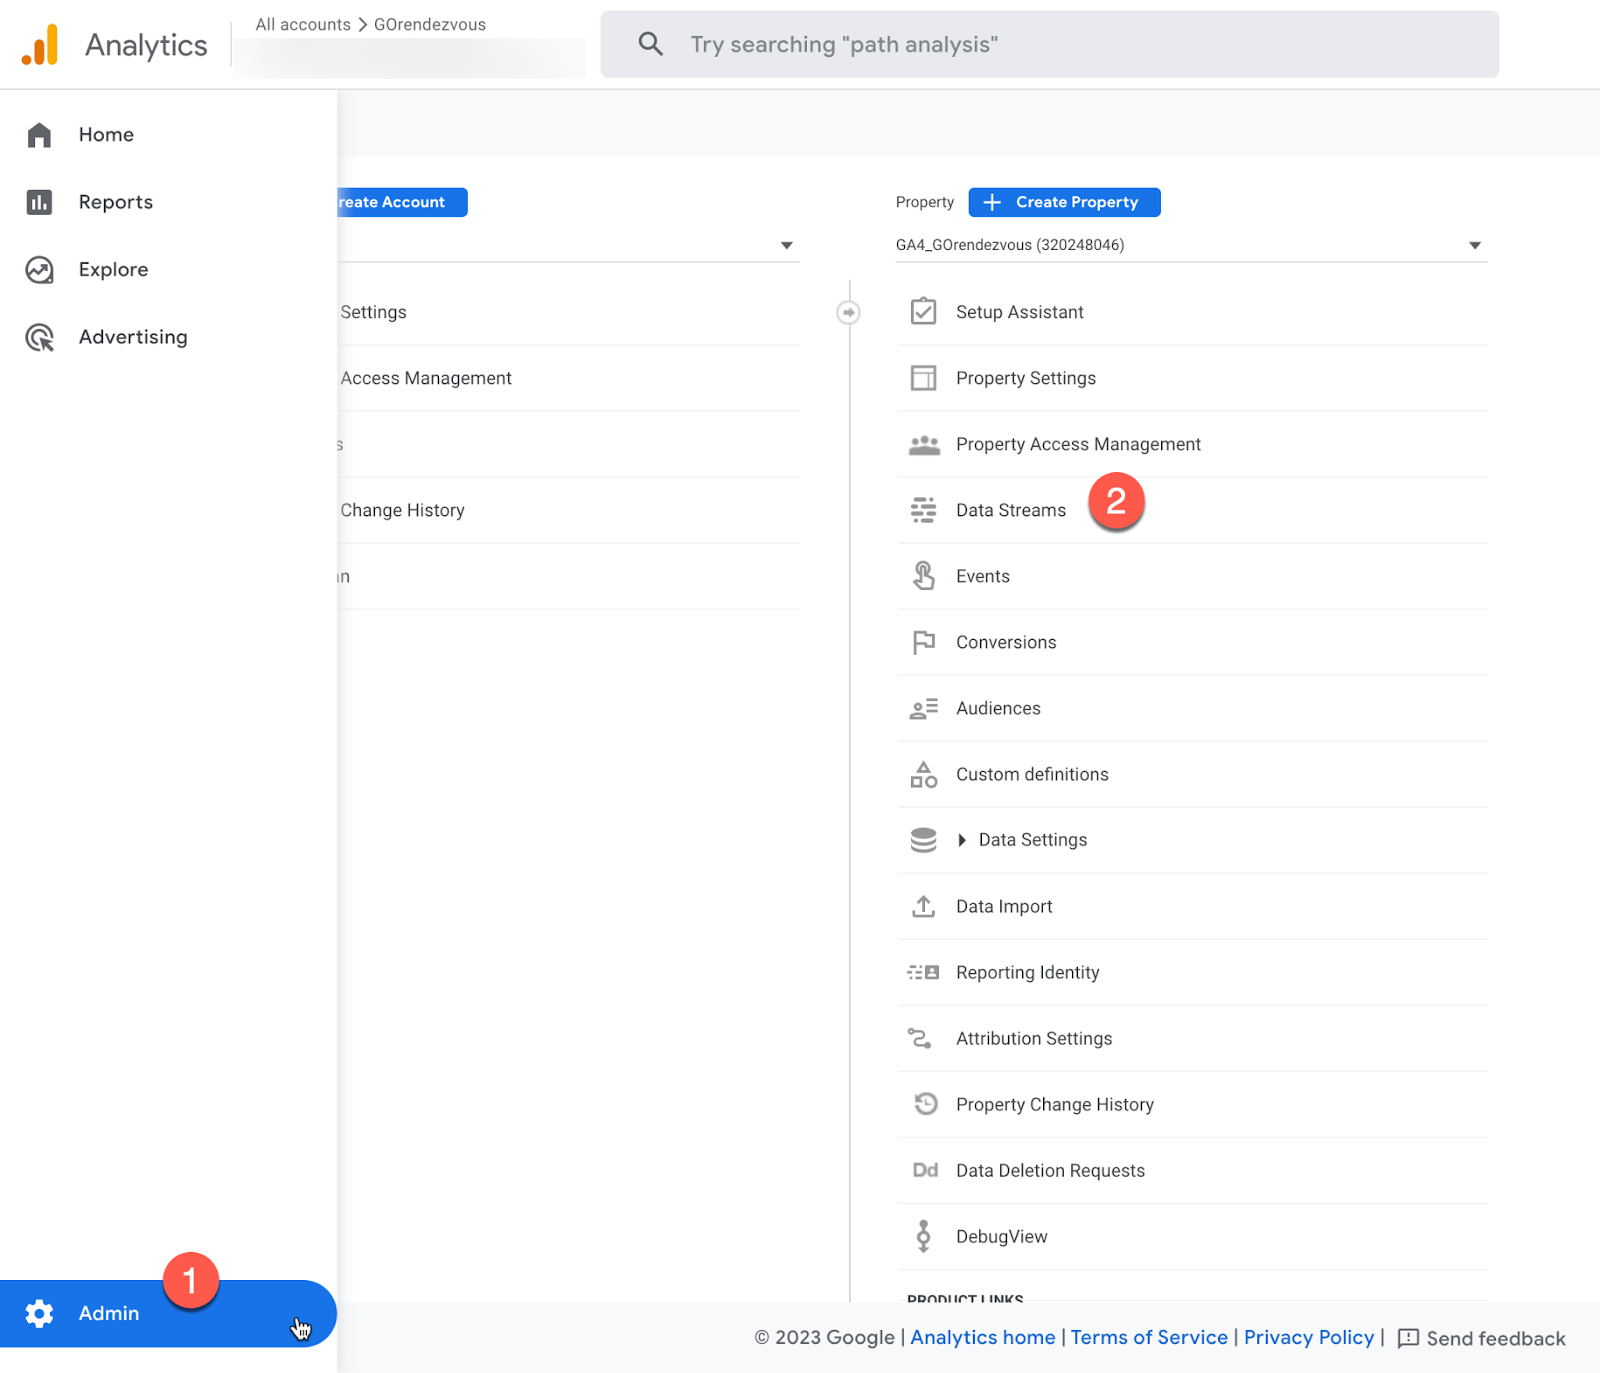Open Data Streams settings
The width and height of the screenshot is (1600, 1373).
coord(1192,510)
